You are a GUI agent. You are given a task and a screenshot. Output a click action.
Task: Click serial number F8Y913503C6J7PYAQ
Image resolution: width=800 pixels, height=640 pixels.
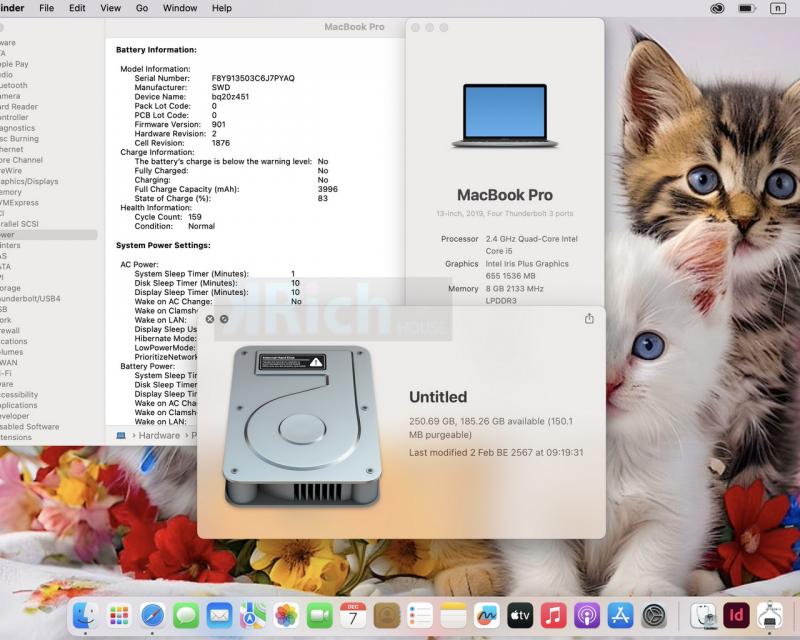[253, 78]
